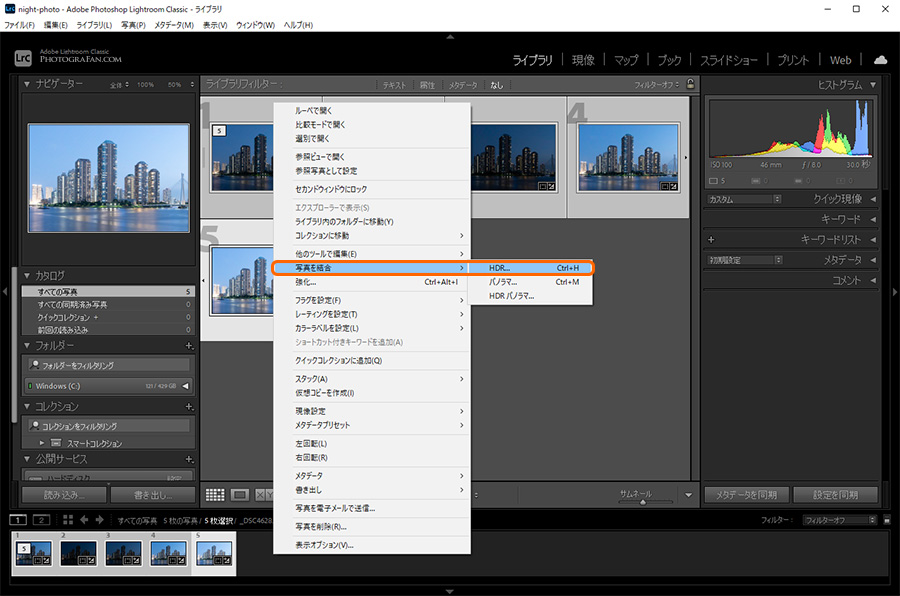This screenshot has width=900, height=596.
Task: Hide the top module picker with the top arrow
Action: (x=450, y=37)
